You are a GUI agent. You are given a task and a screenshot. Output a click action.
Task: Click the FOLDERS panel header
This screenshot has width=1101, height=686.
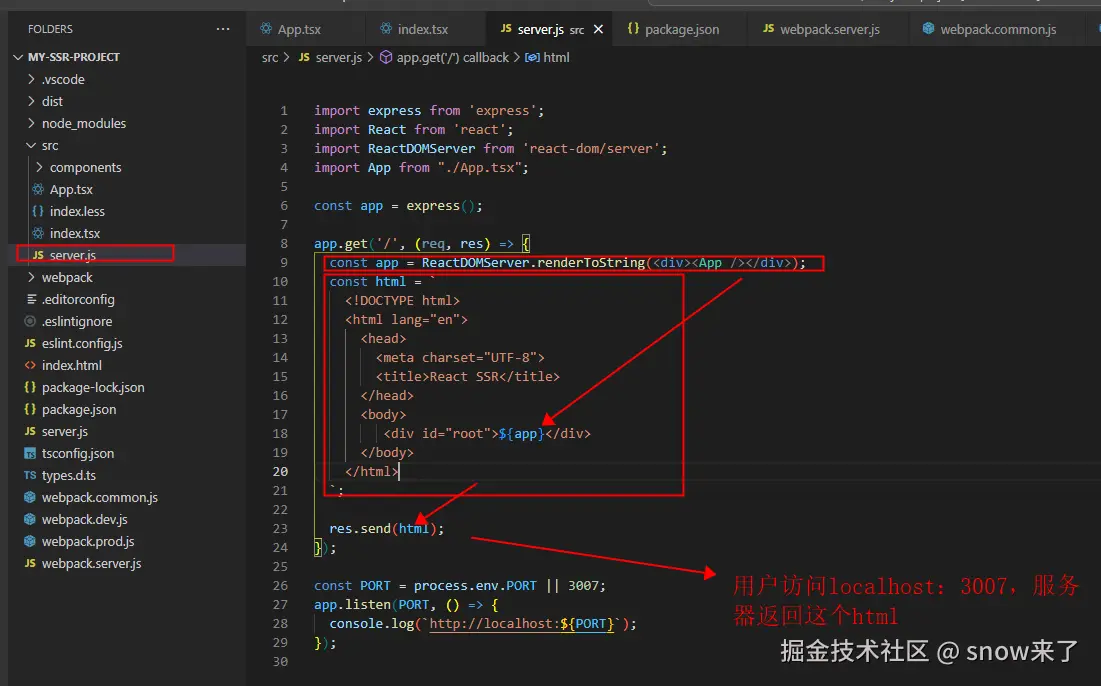coord(50,29)
